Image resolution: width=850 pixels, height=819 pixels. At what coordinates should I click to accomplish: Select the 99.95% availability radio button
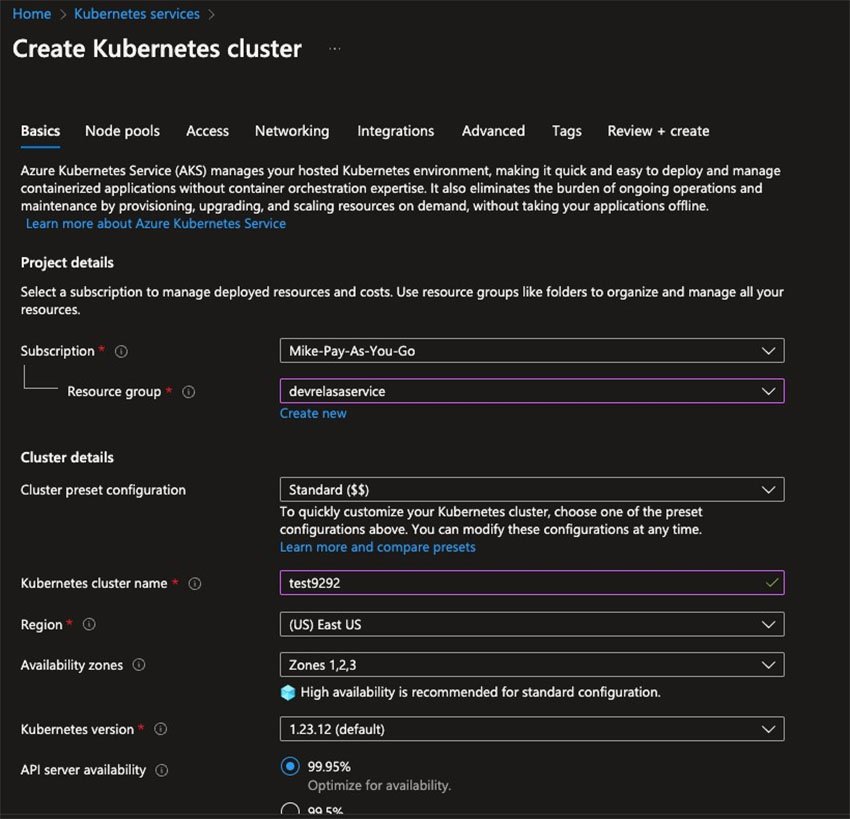pyautogui.click(x=290, y=766)
